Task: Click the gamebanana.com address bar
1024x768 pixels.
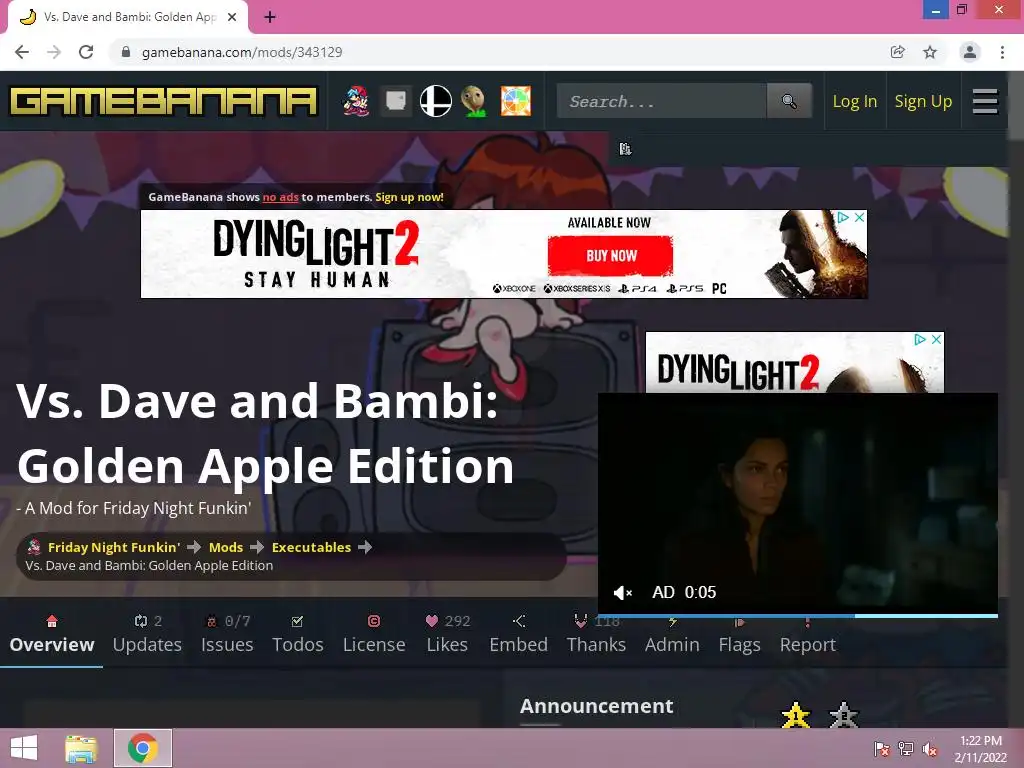Action: coord(242,52)
